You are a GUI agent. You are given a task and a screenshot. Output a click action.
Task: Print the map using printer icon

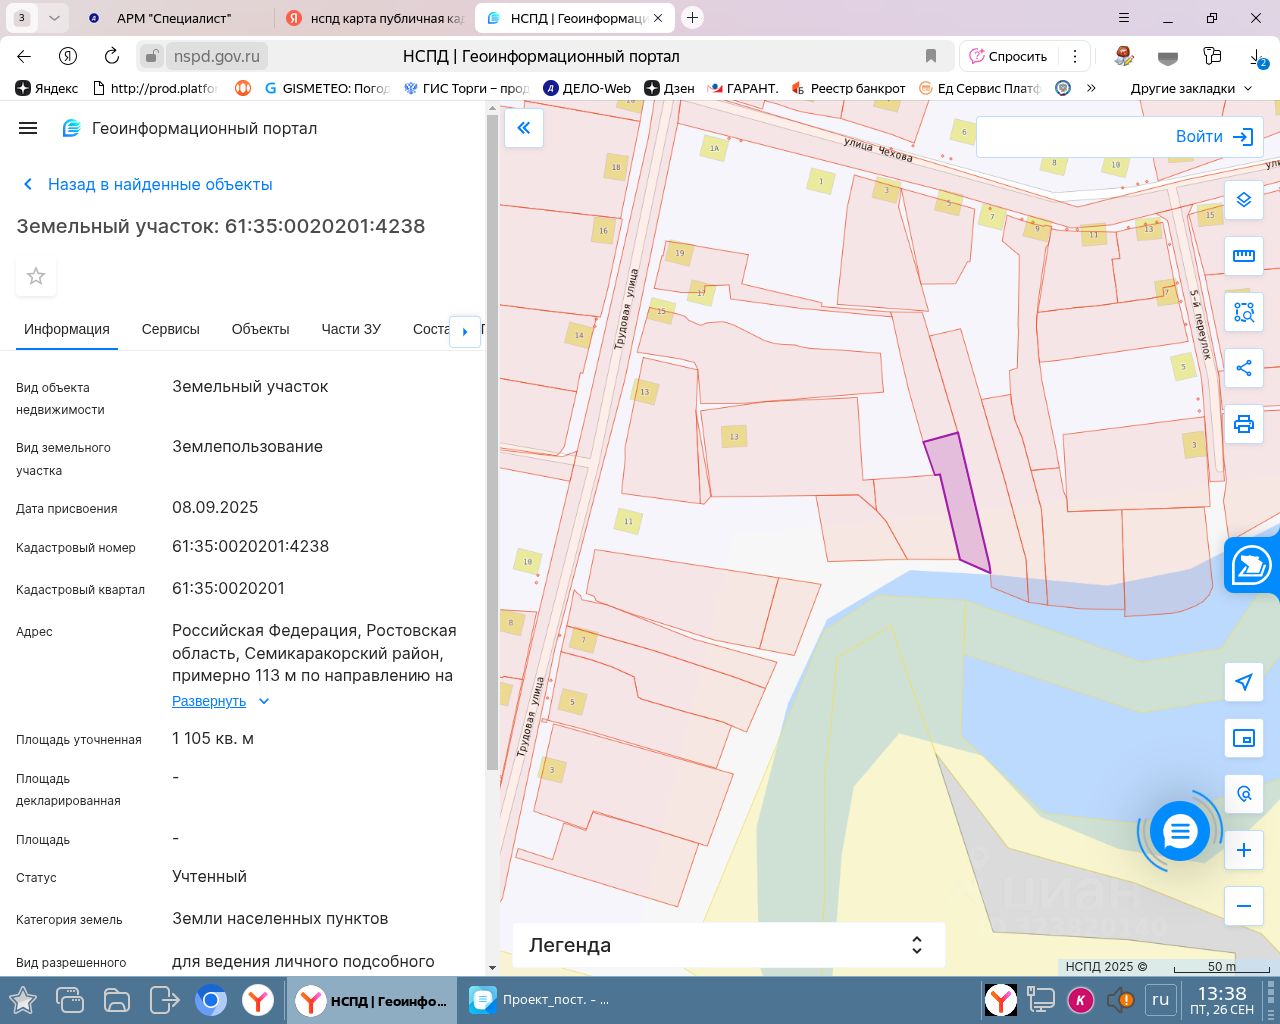tap(1243, 424)
